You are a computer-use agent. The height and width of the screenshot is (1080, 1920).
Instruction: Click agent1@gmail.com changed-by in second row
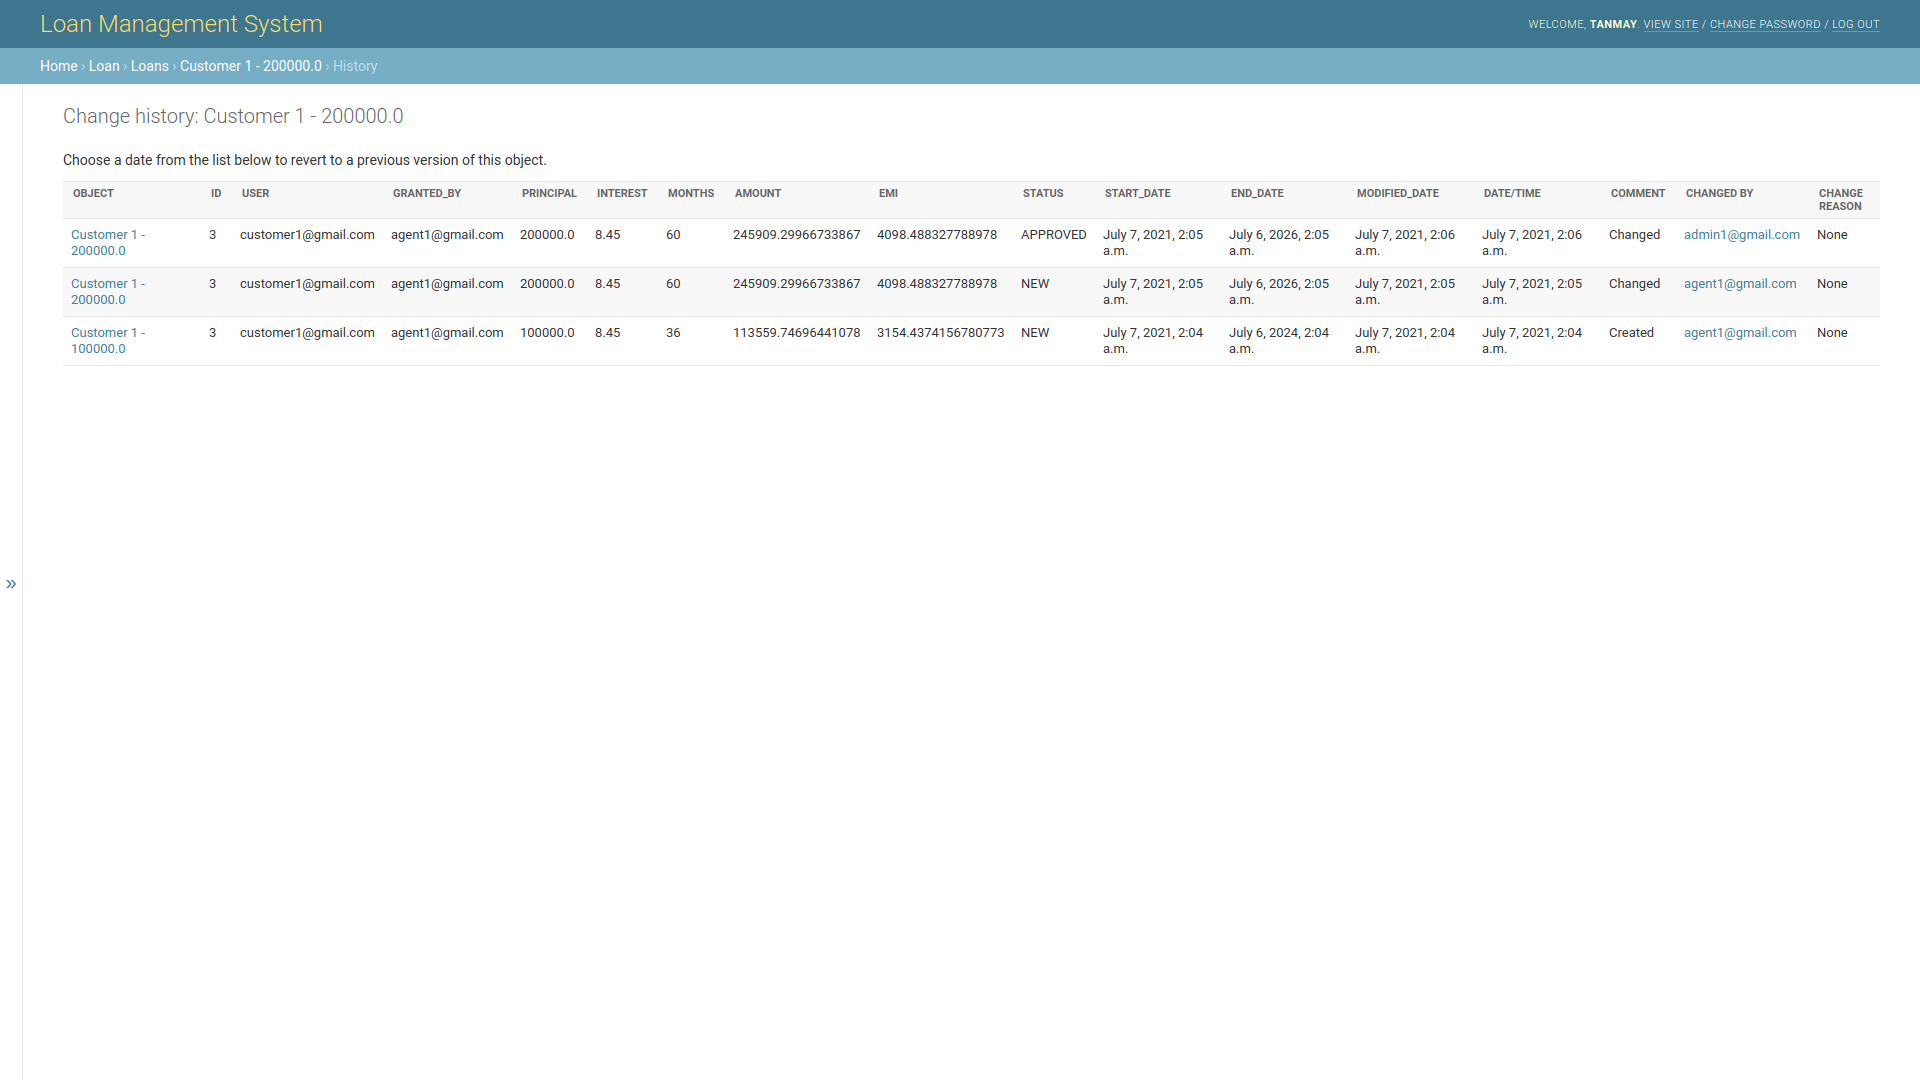(x=1739, y=284)
